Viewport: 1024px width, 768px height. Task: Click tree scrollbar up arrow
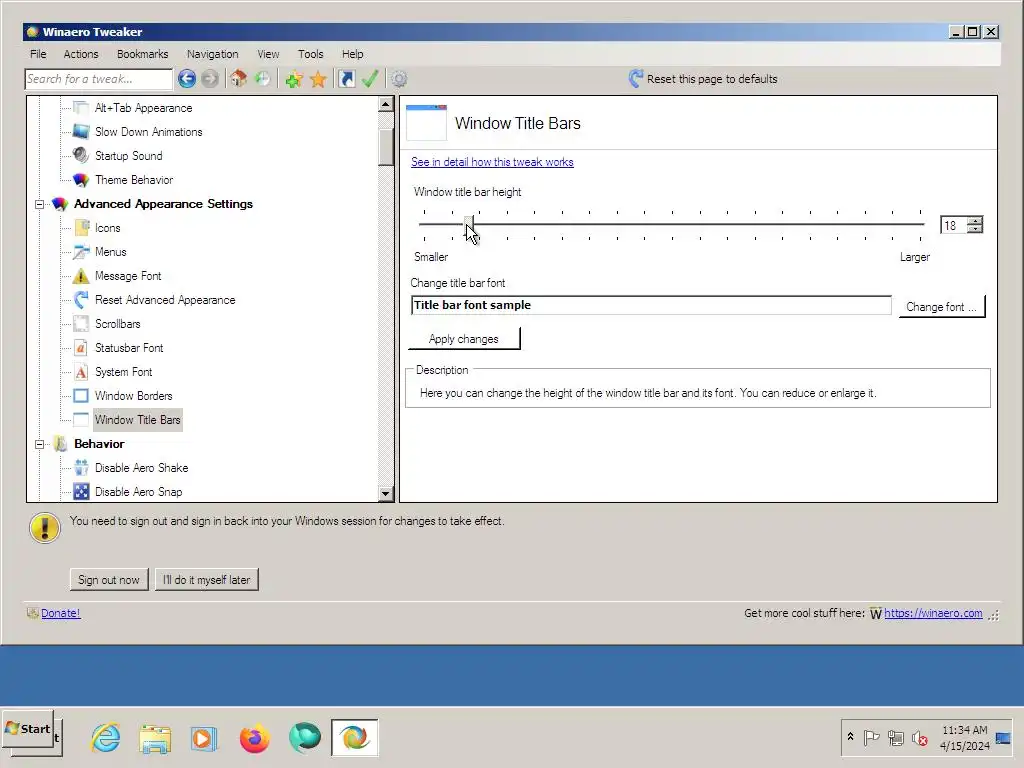point(386,104)
